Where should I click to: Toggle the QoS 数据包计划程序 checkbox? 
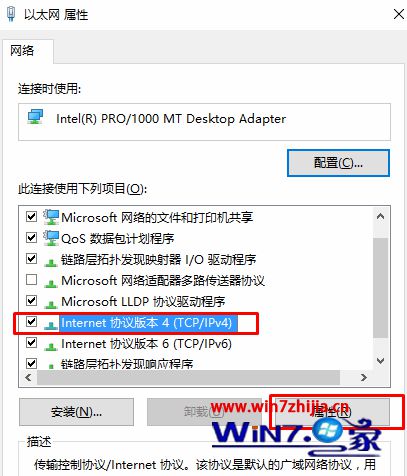[31, 237]
